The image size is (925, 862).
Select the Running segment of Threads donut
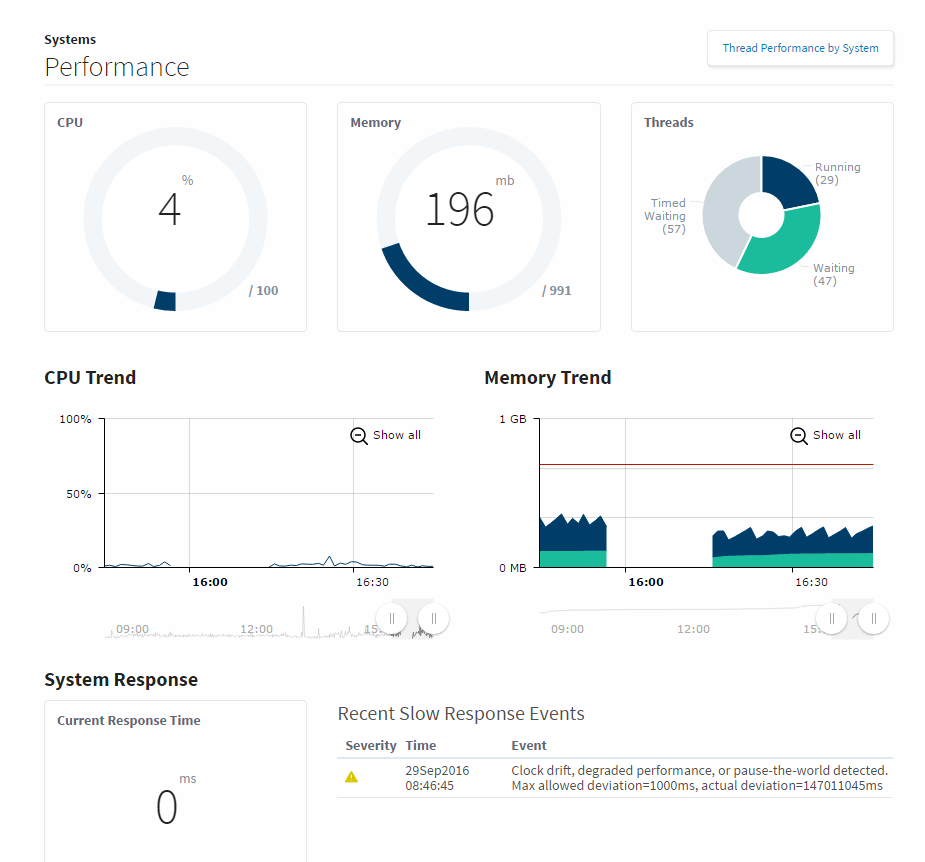pos(790,180)
